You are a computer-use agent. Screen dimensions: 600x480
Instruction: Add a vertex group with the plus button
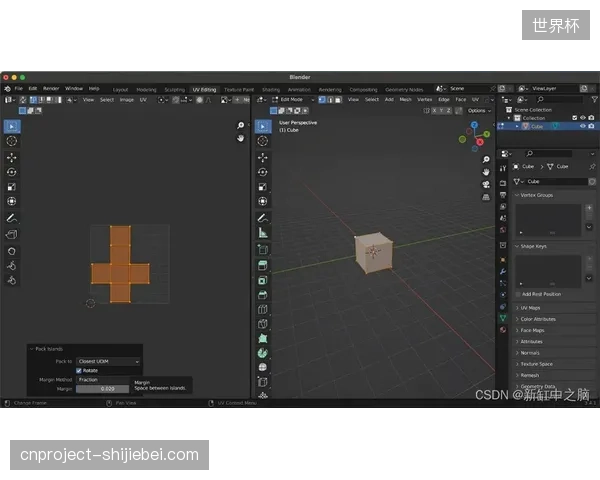coord(589,208)
